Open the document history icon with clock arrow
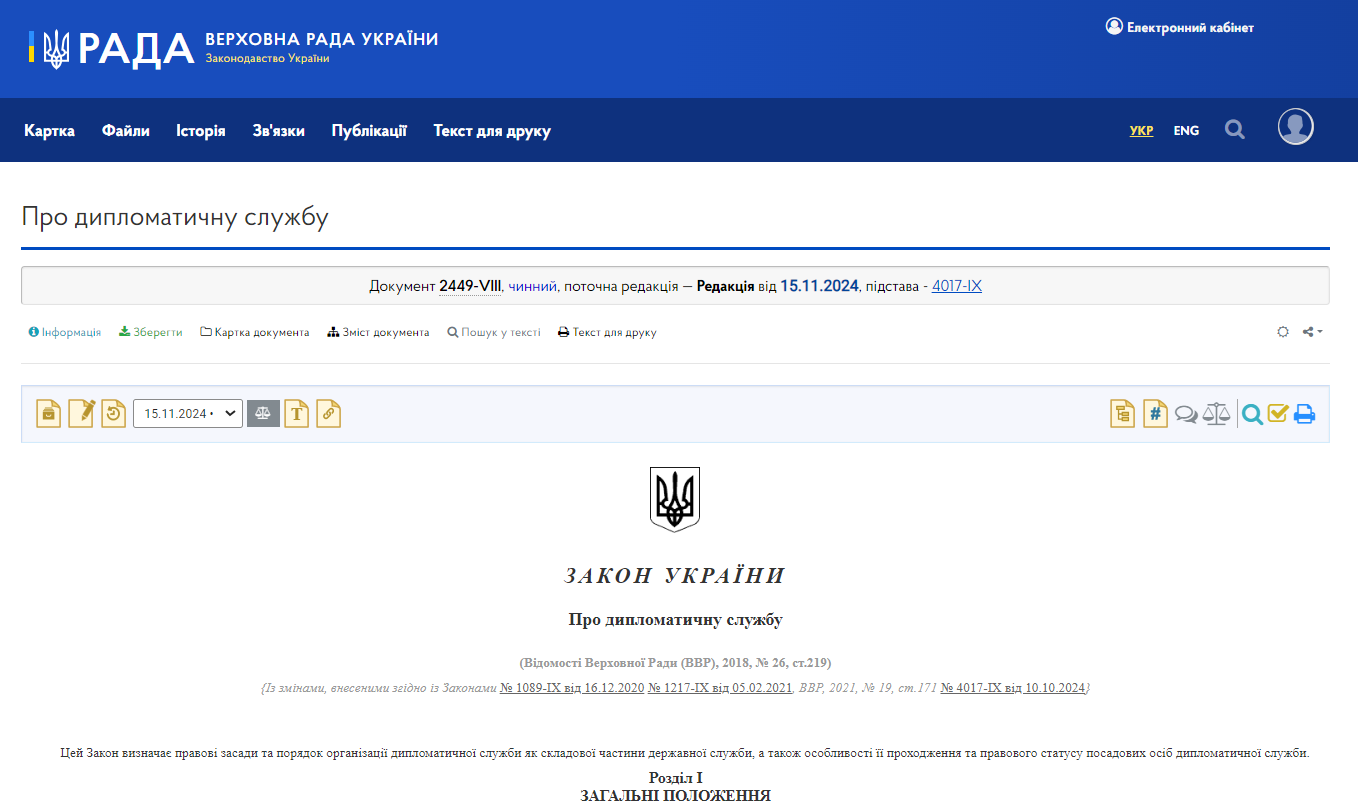The image size is (1358, 806). 113,413
